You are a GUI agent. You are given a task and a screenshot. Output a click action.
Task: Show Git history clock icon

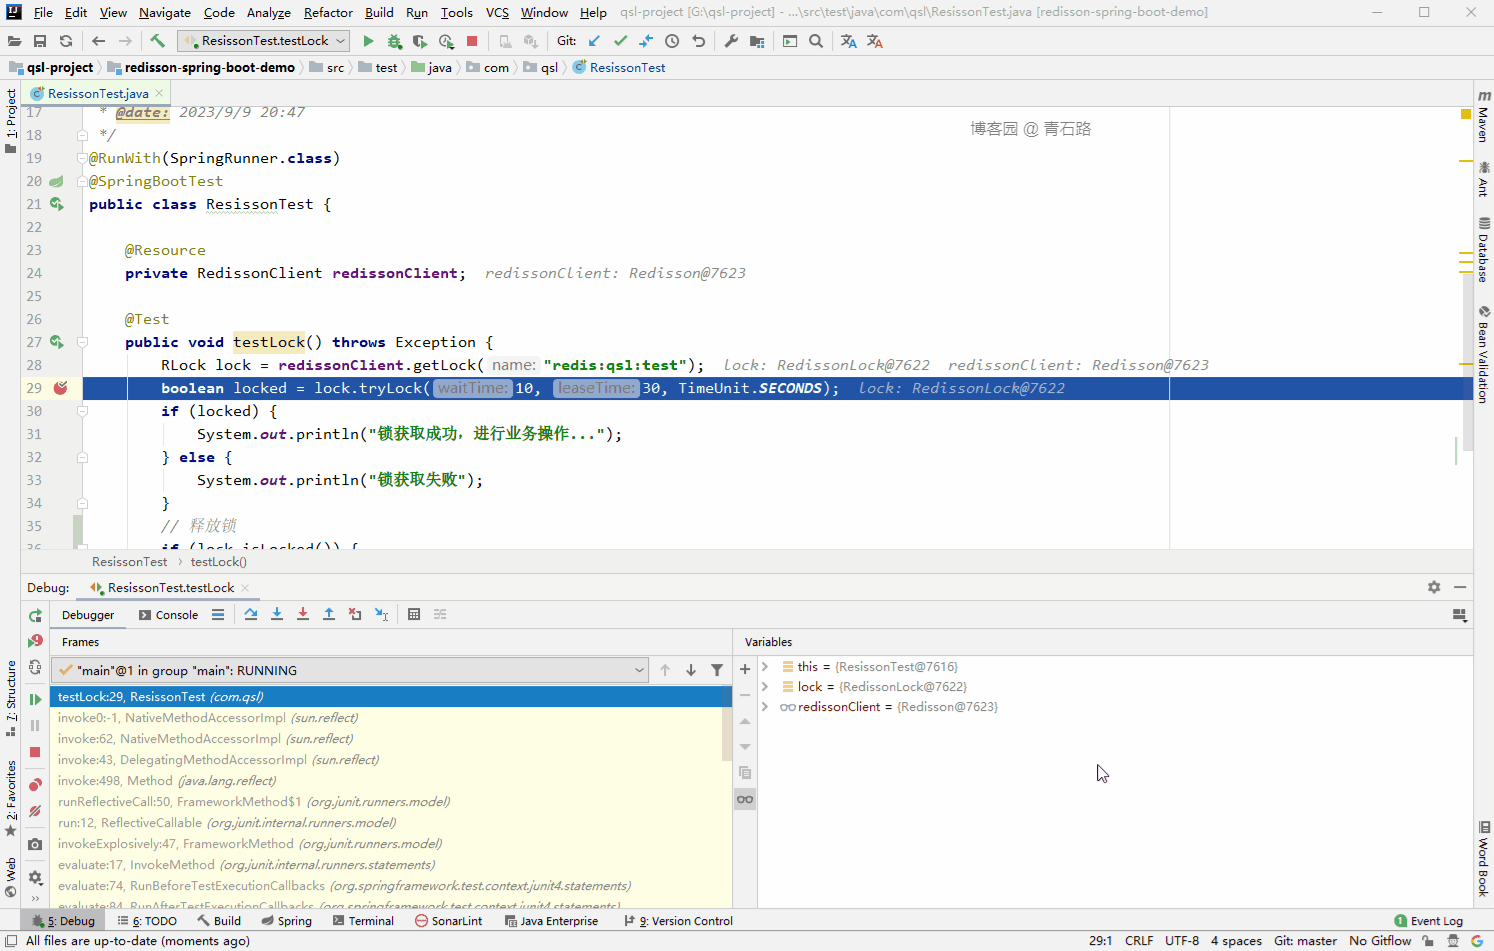coord(672,41)
